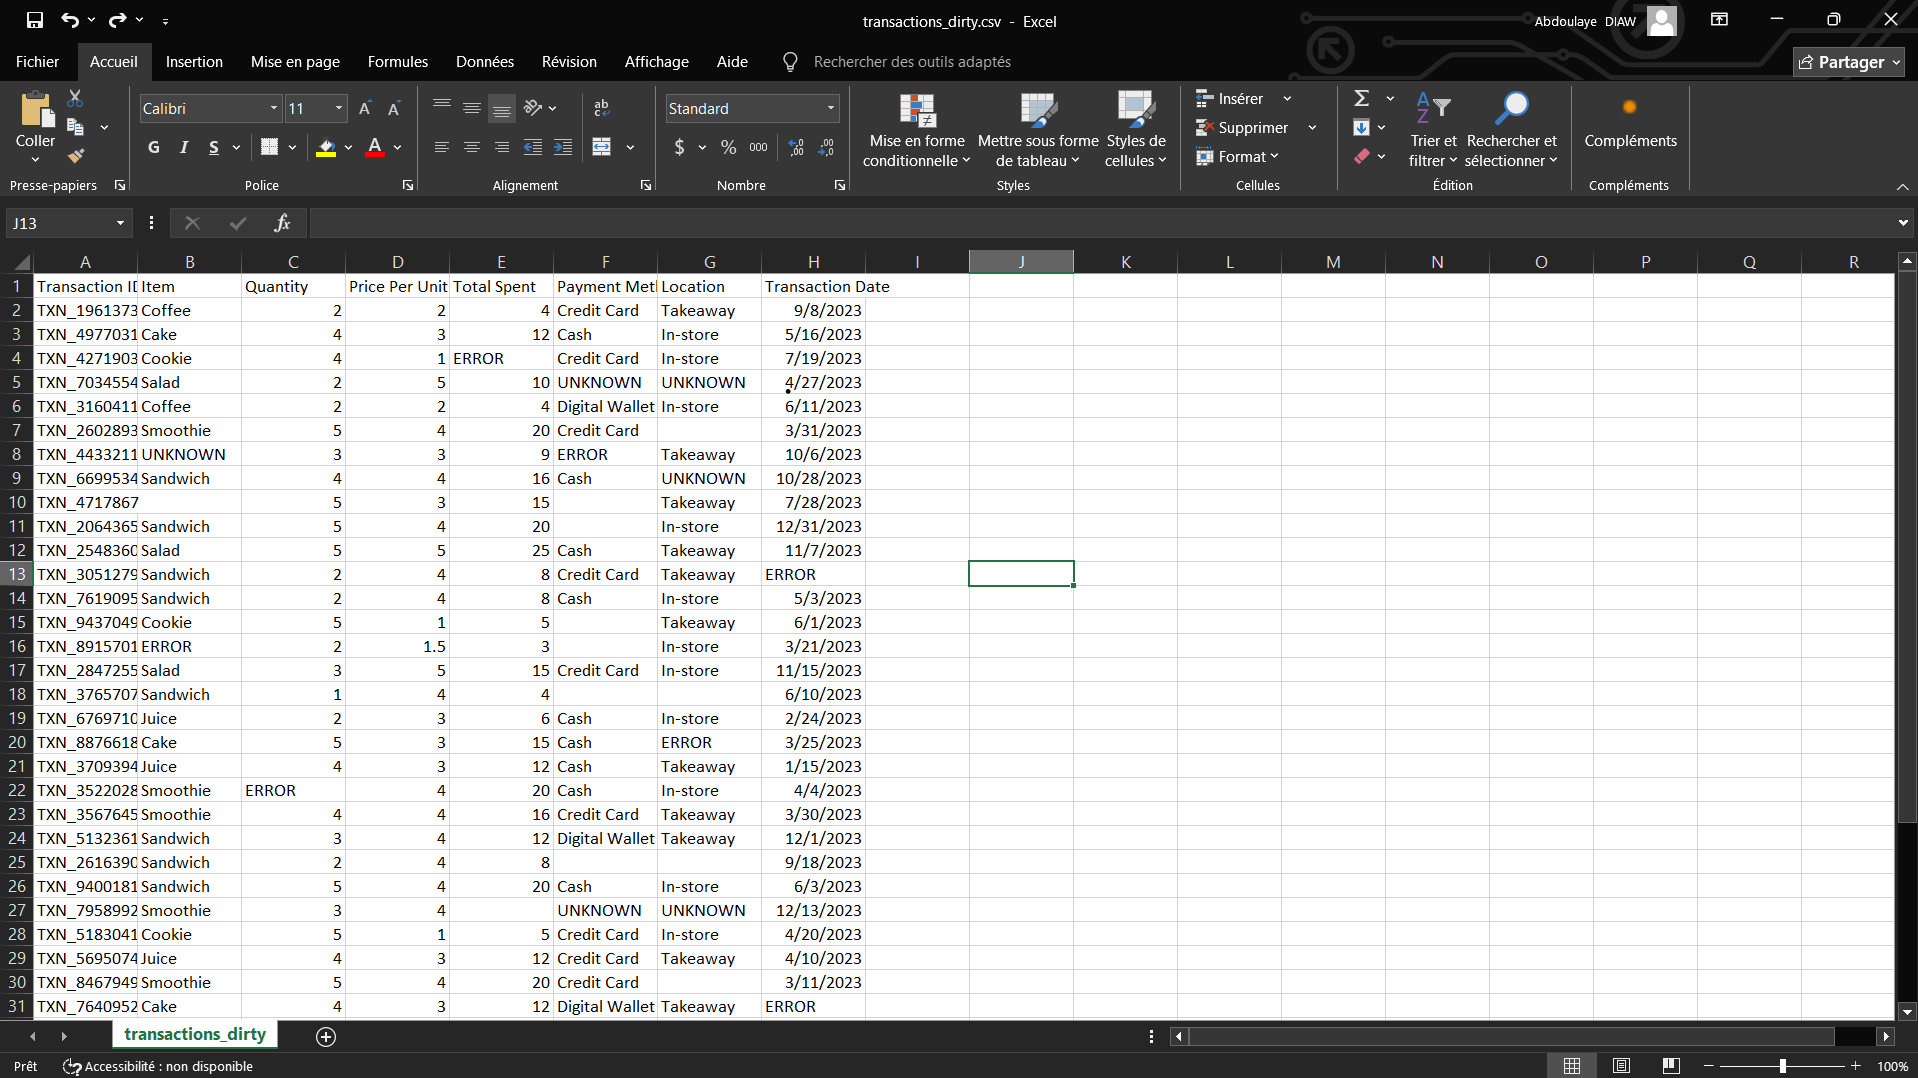Click the Format Painter brush icon
This screenshot has height=1078, width=1918.
[76, 156]
